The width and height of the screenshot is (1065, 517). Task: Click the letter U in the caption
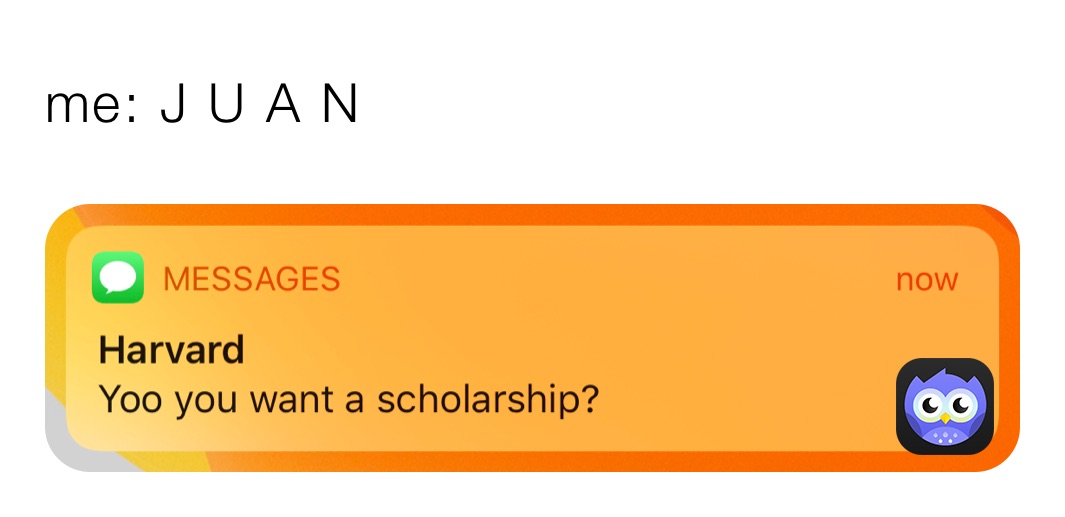(x=226, y=106)
